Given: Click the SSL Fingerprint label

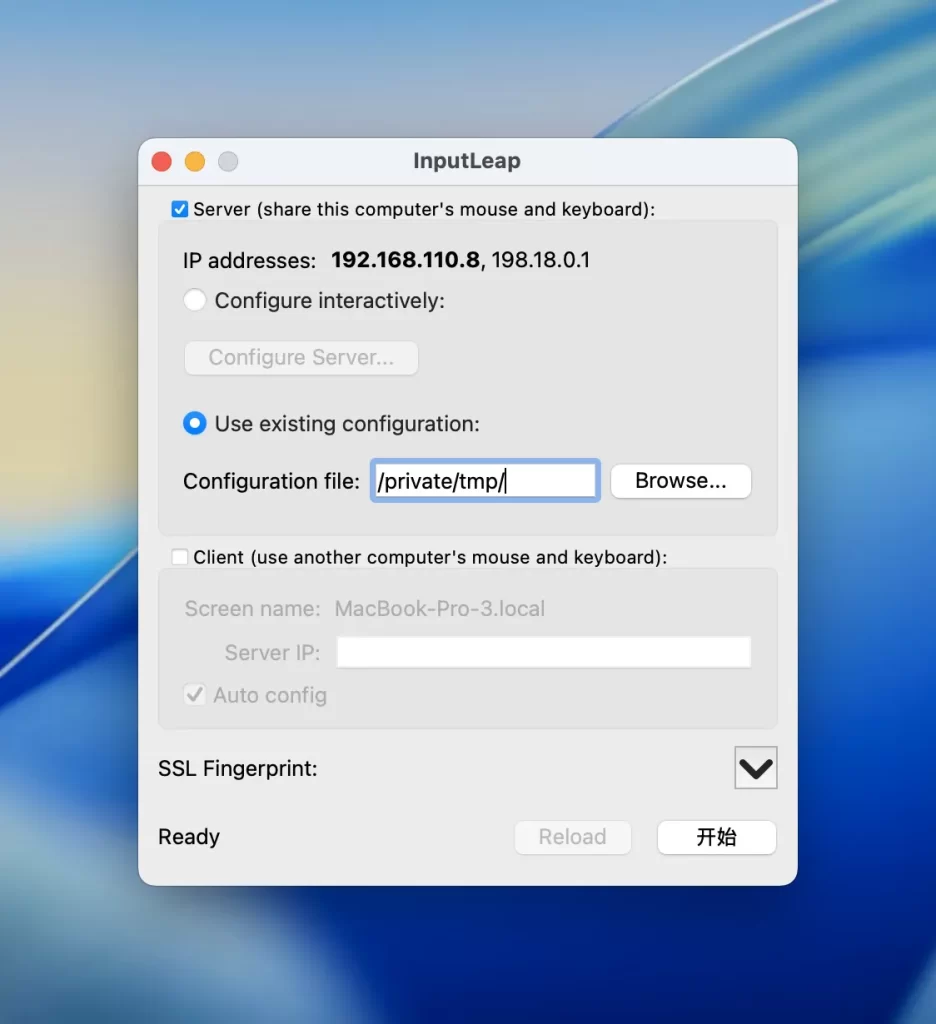Looking at the screenshot, I should pyautogui.click(x=238, y=769).
